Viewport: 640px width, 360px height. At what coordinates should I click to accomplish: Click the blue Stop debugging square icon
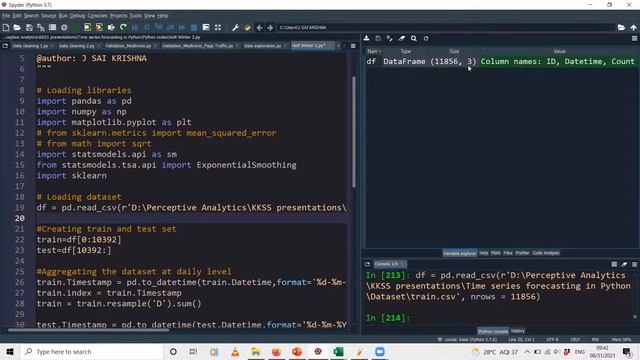194,27
